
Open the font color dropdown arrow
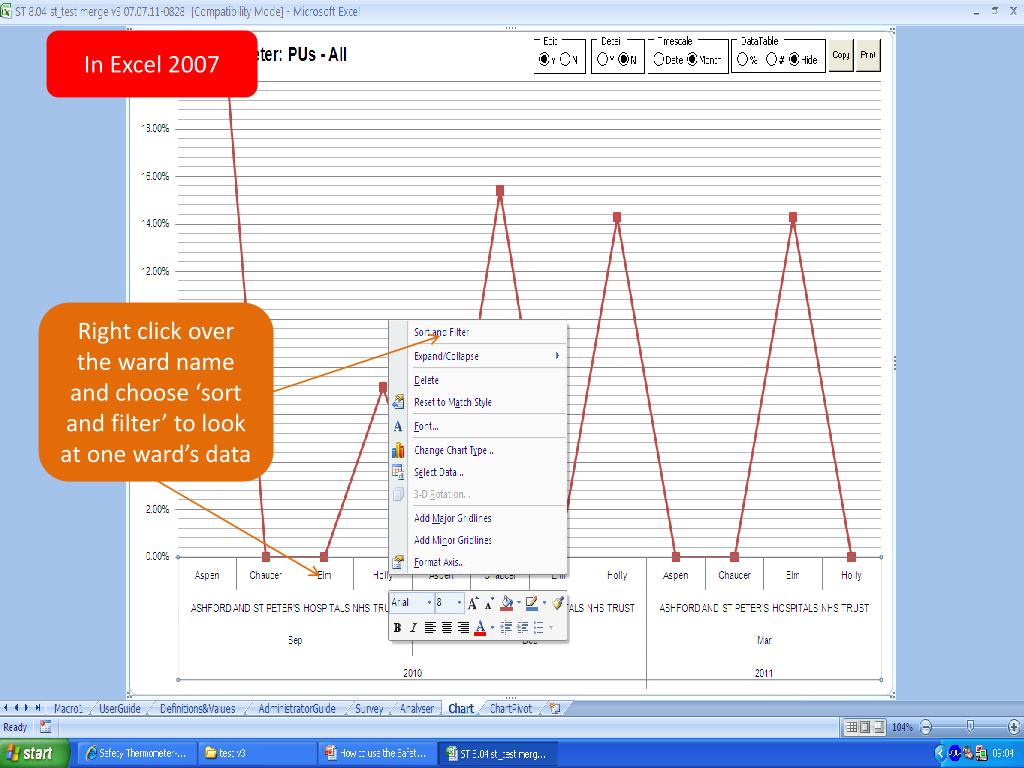point(492,628)
